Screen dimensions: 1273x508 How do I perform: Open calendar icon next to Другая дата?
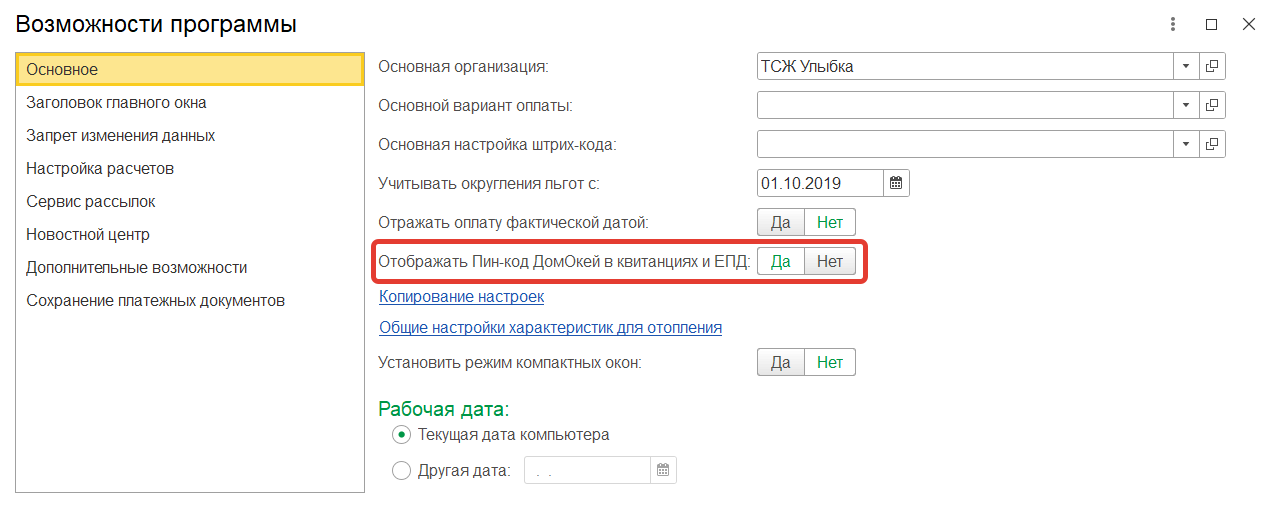tap(663, 470)
